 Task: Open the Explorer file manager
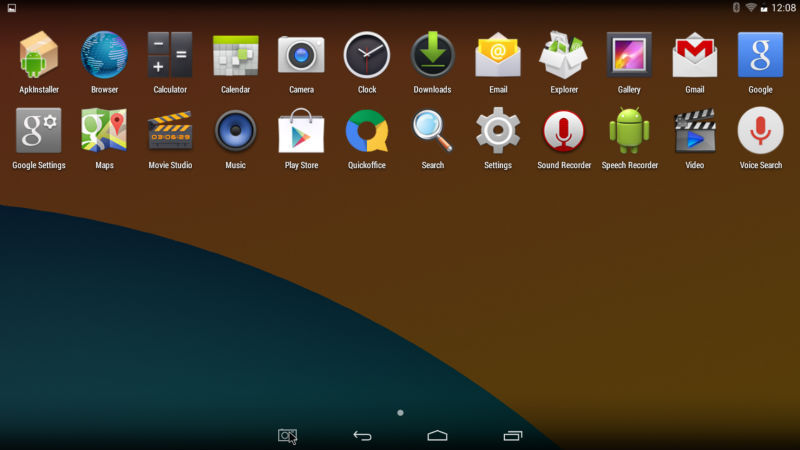(564, 55)
